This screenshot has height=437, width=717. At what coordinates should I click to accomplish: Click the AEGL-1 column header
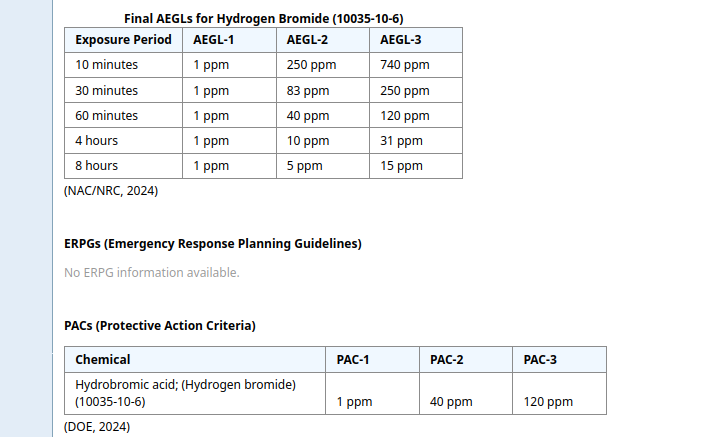point(212,40)
